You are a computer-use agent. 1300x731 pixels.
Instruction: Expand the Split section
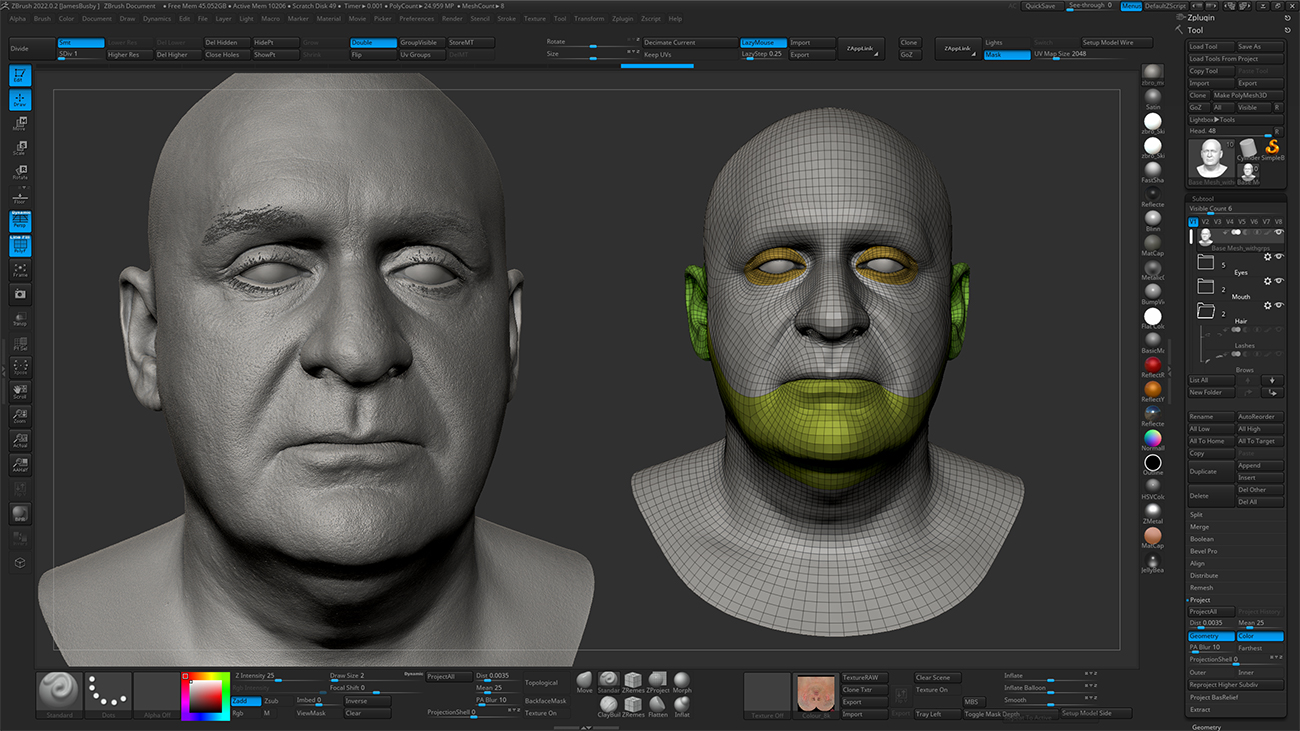click(x=1197, y=515)
